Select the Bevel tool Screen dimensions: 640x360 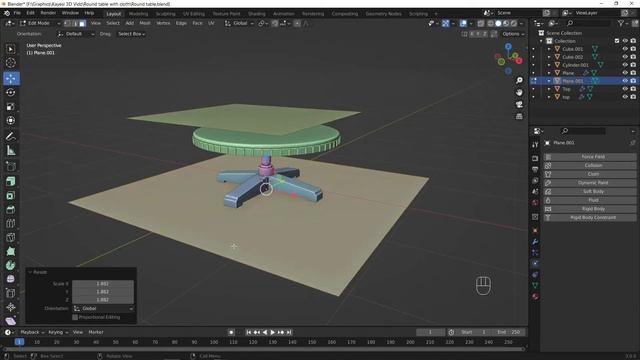click(x=11, y=210)
